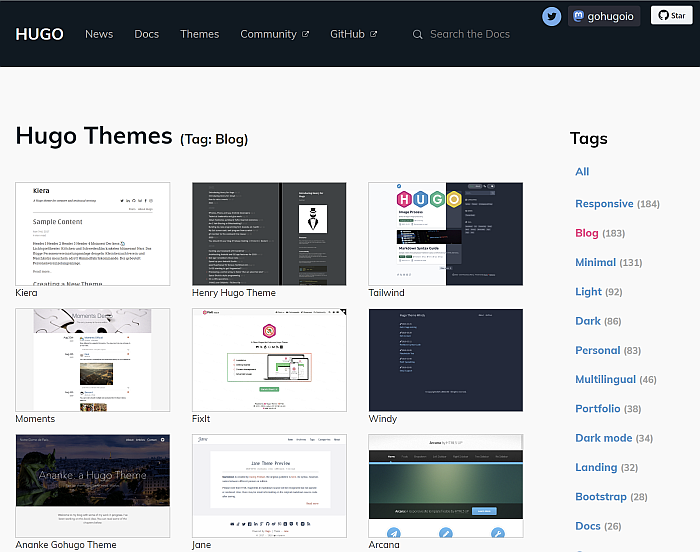Open the Arcana theme thumbnail
The width and height of the screenshot is (700, 552).
(446, 486)
